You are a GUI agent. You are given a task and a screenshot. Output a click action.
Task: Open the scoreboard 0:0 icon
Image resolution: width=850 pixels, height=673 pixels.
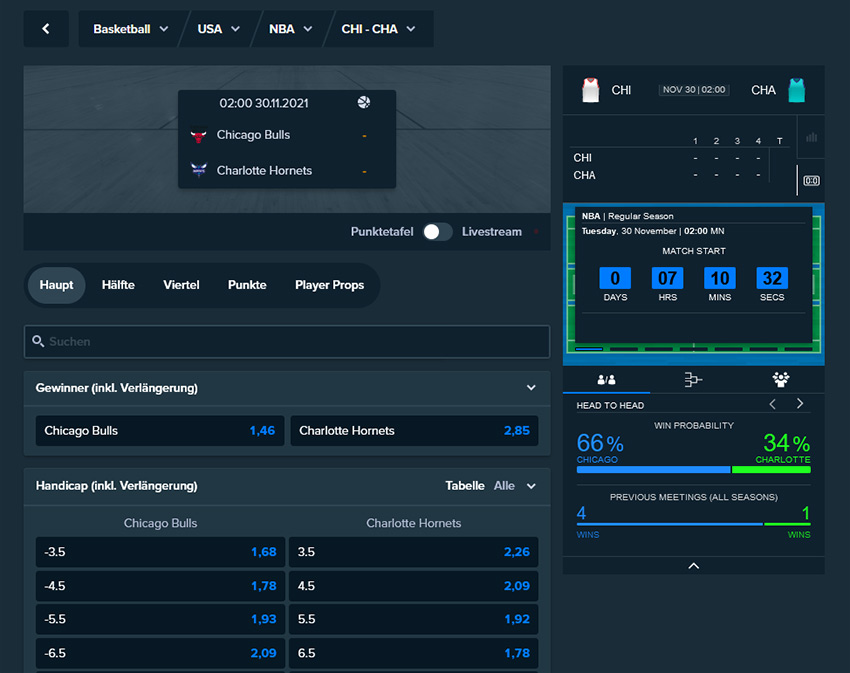pos(812,181)
